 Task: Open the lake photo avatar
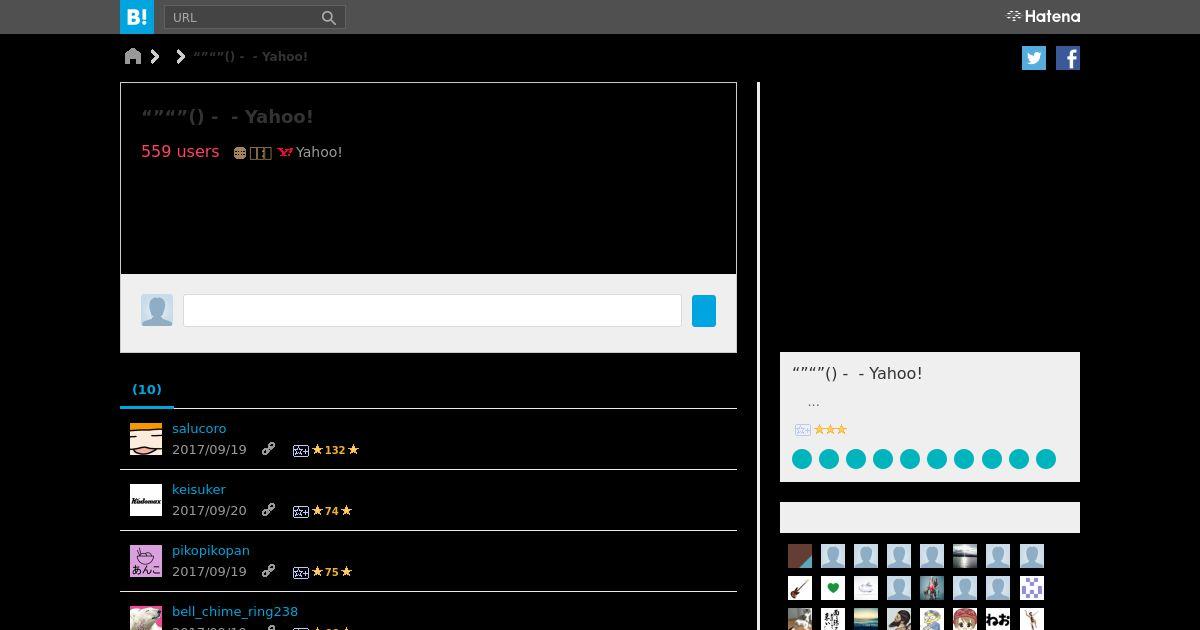tap(965, 556)
